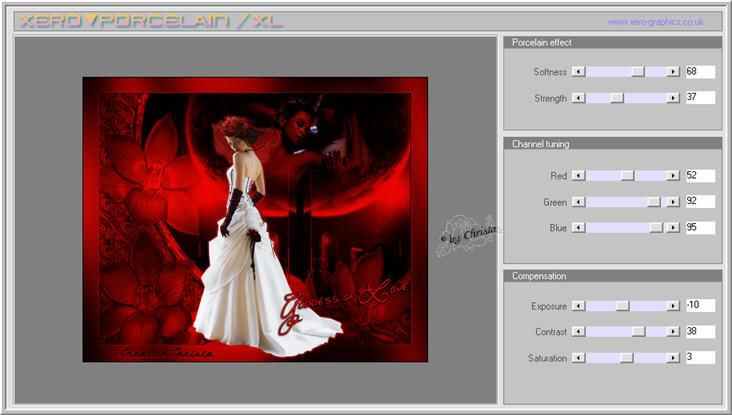The image size is (732, 415).
Task: Click the Exposure value field showing -10
Action: [700, 305]
